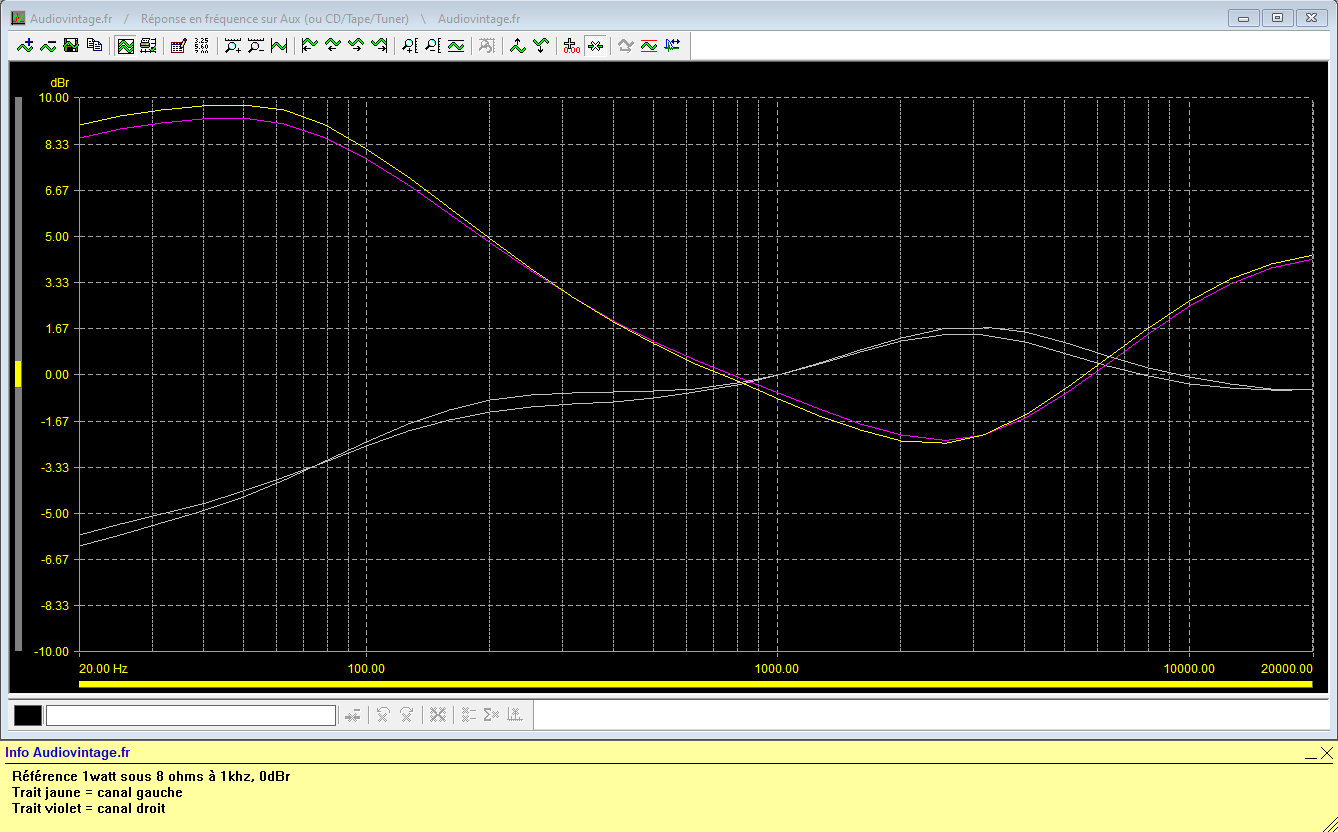Click the remove curve icon with minus sign

(48, 45)
